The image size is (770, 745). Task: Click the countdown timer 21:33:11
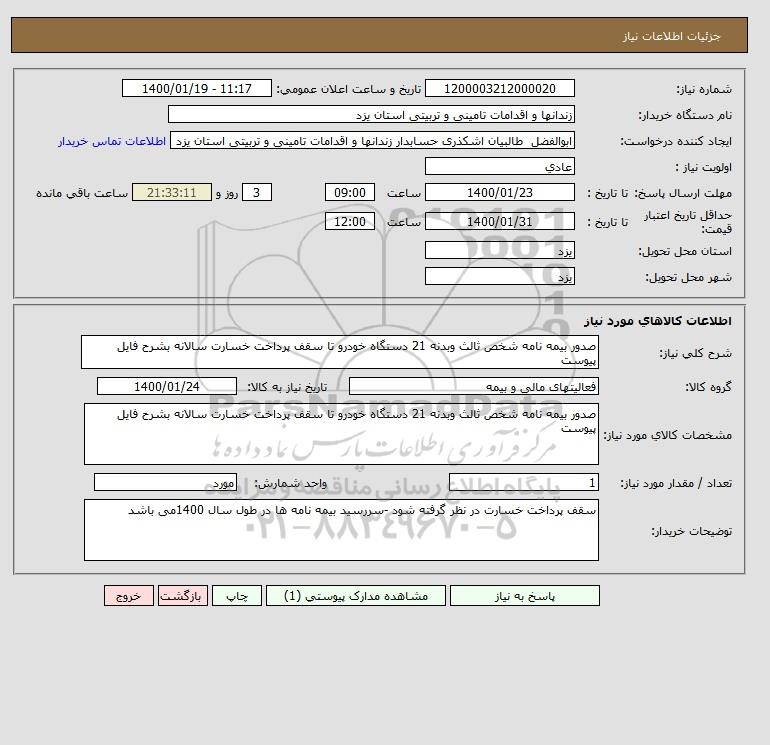coord(172,193)
